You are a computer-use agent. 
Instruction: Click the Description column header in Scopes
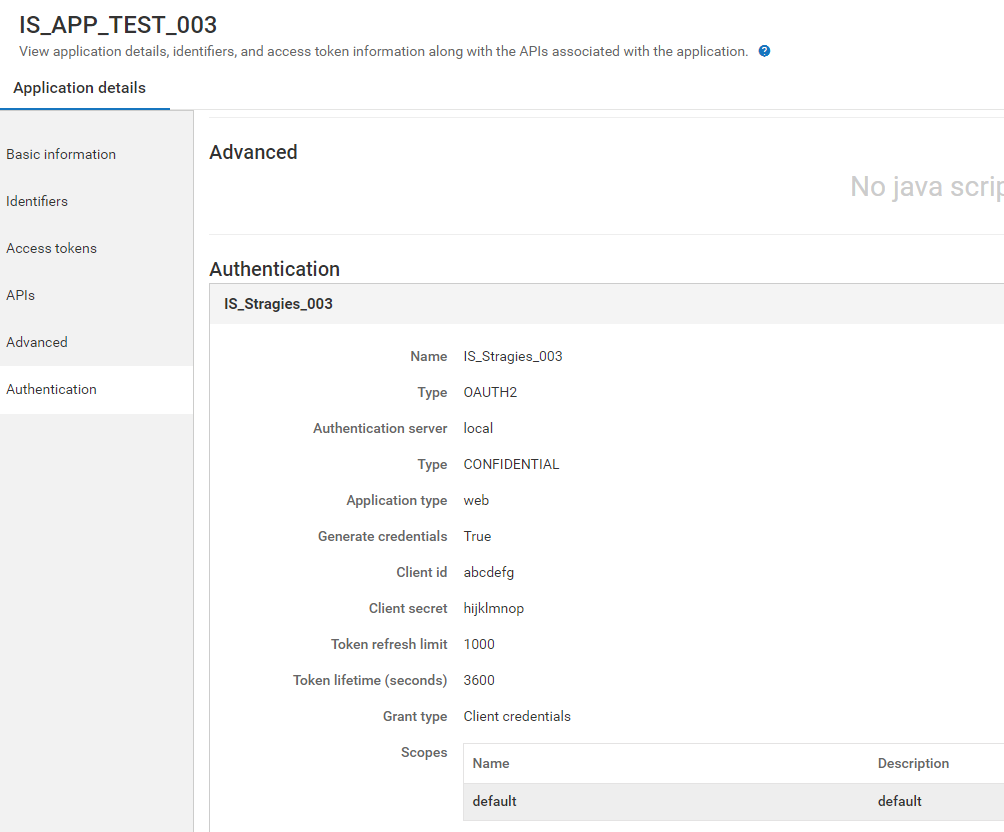tap(913, 763)
